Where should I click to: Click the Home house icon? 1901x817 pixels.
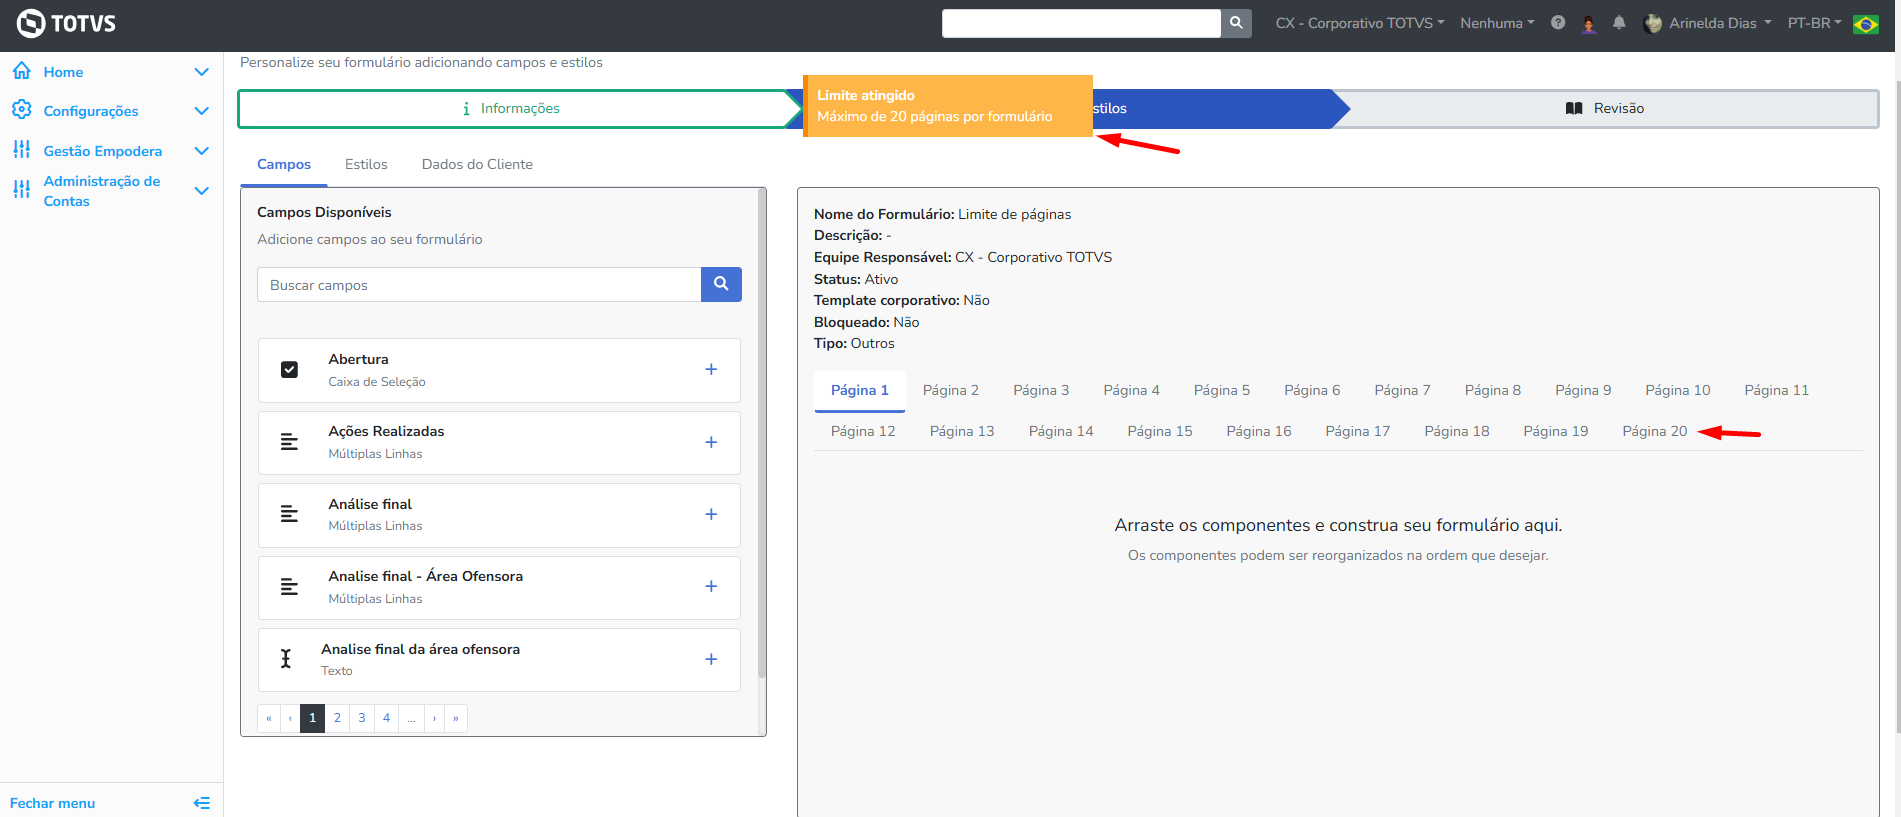pos(21,71)
